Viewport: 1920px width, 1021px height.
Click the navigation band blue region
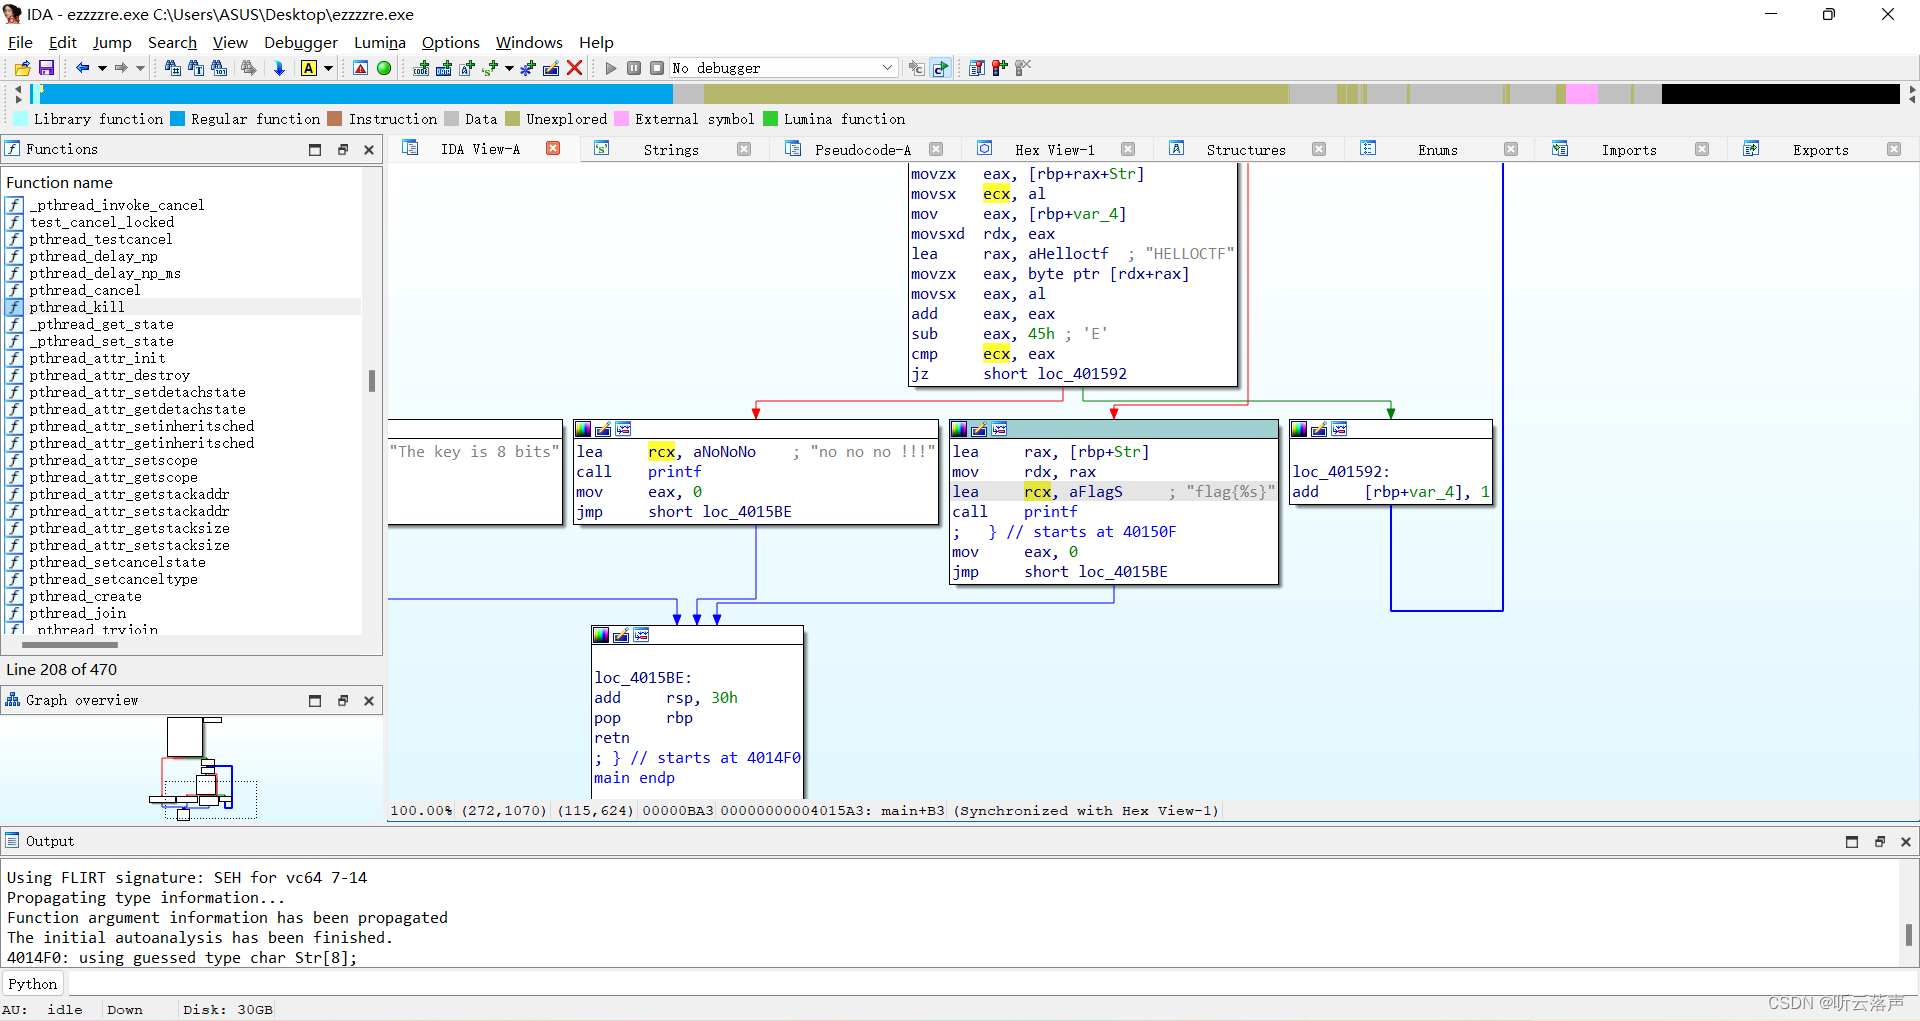pyautogui.click(x=356, y=94)
